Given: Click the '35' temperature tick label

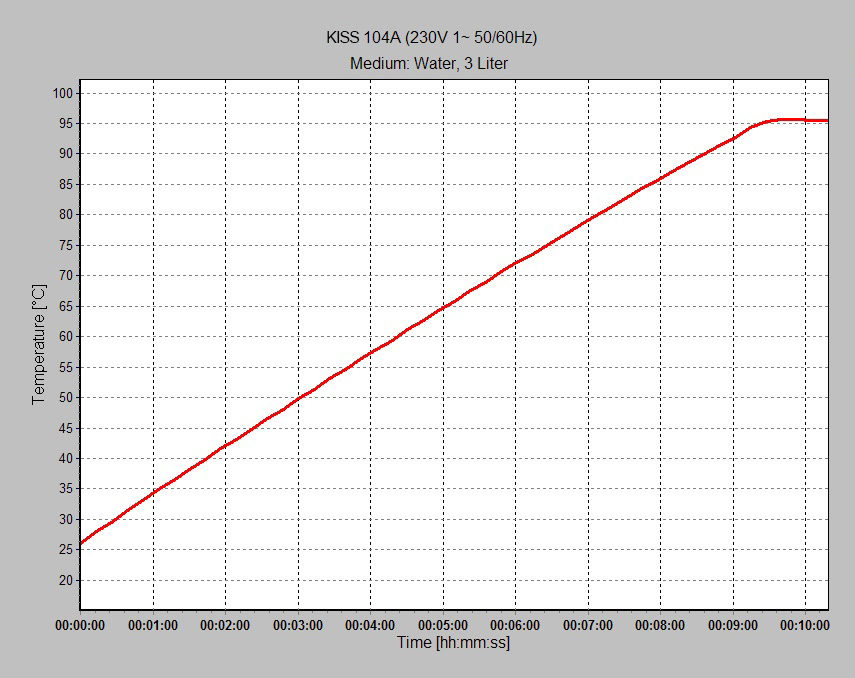Looking at the screenshot, I should [x=65, y=489].
